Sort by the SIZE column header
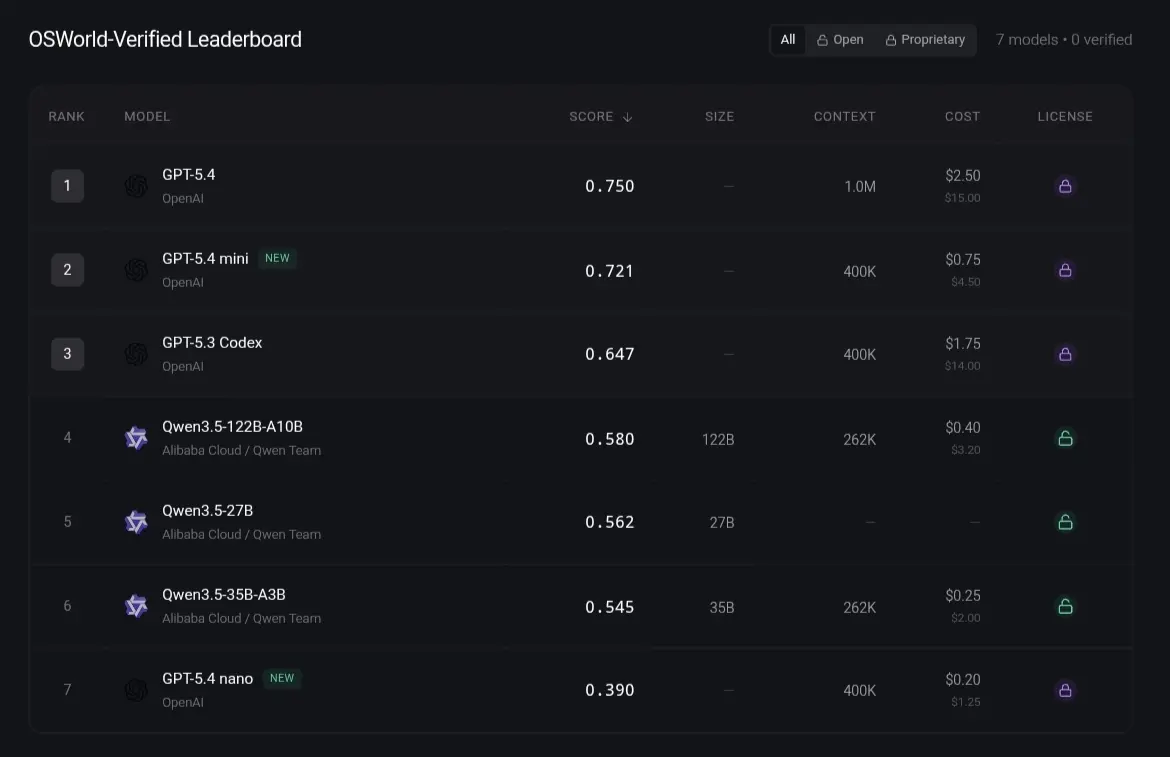 pyautogui.click(x=719, y=116)
